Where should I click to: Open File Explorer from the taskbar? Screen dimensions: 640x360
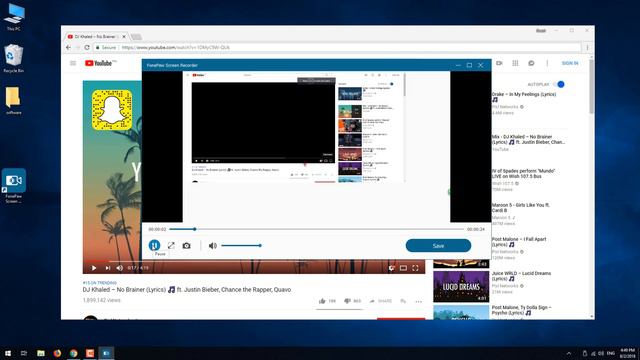tap(41, 353)
